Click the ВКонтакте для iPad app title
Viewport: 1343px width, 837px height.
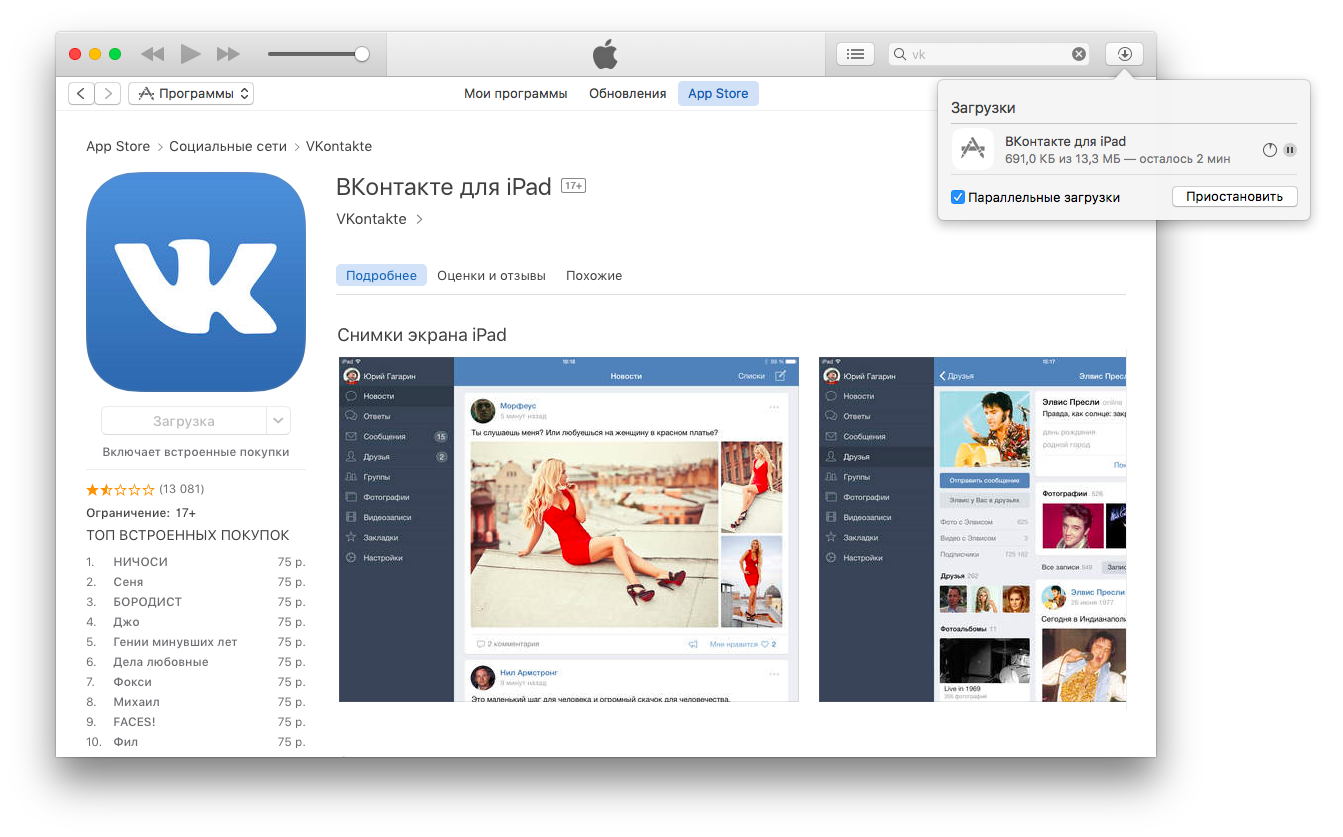click(444, 187)
